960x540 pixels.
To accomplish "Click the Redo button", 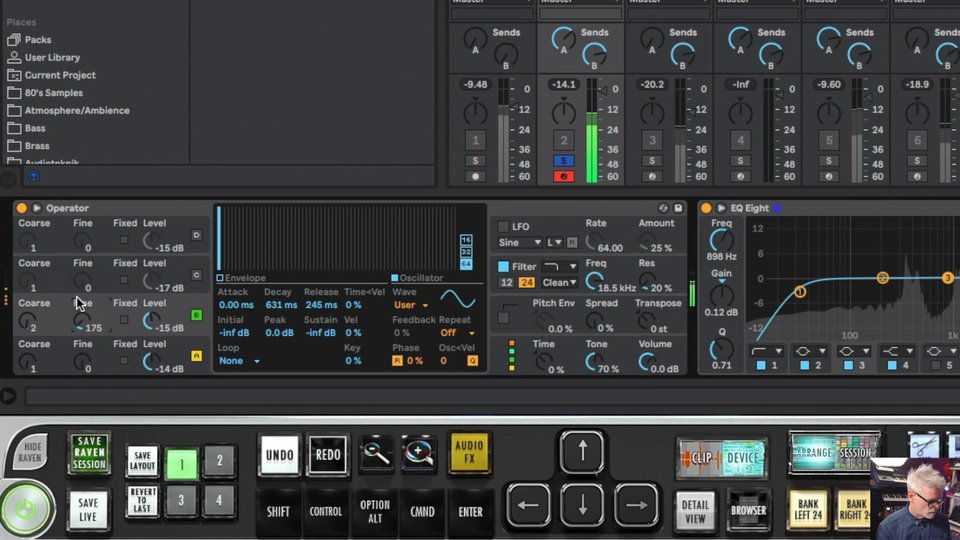I will (x=328, y=455).
